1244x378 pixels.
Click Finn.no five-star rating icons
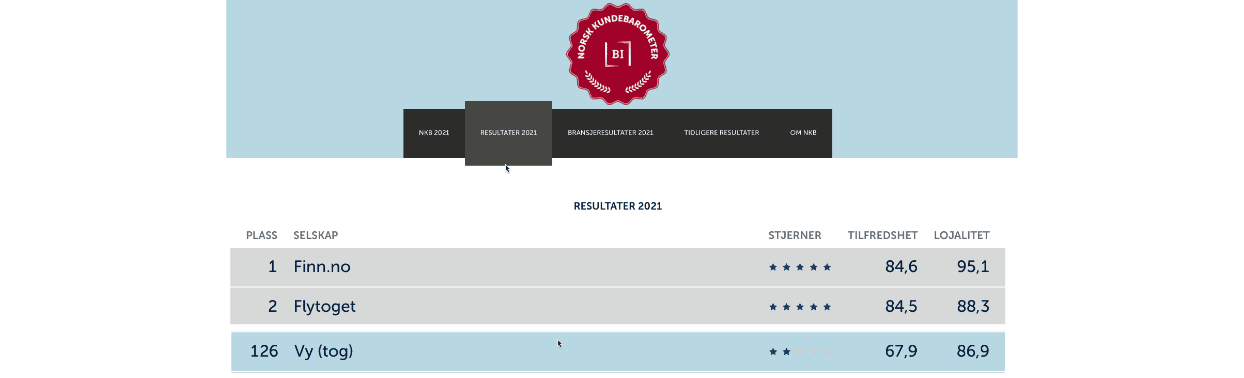[800, 268]
